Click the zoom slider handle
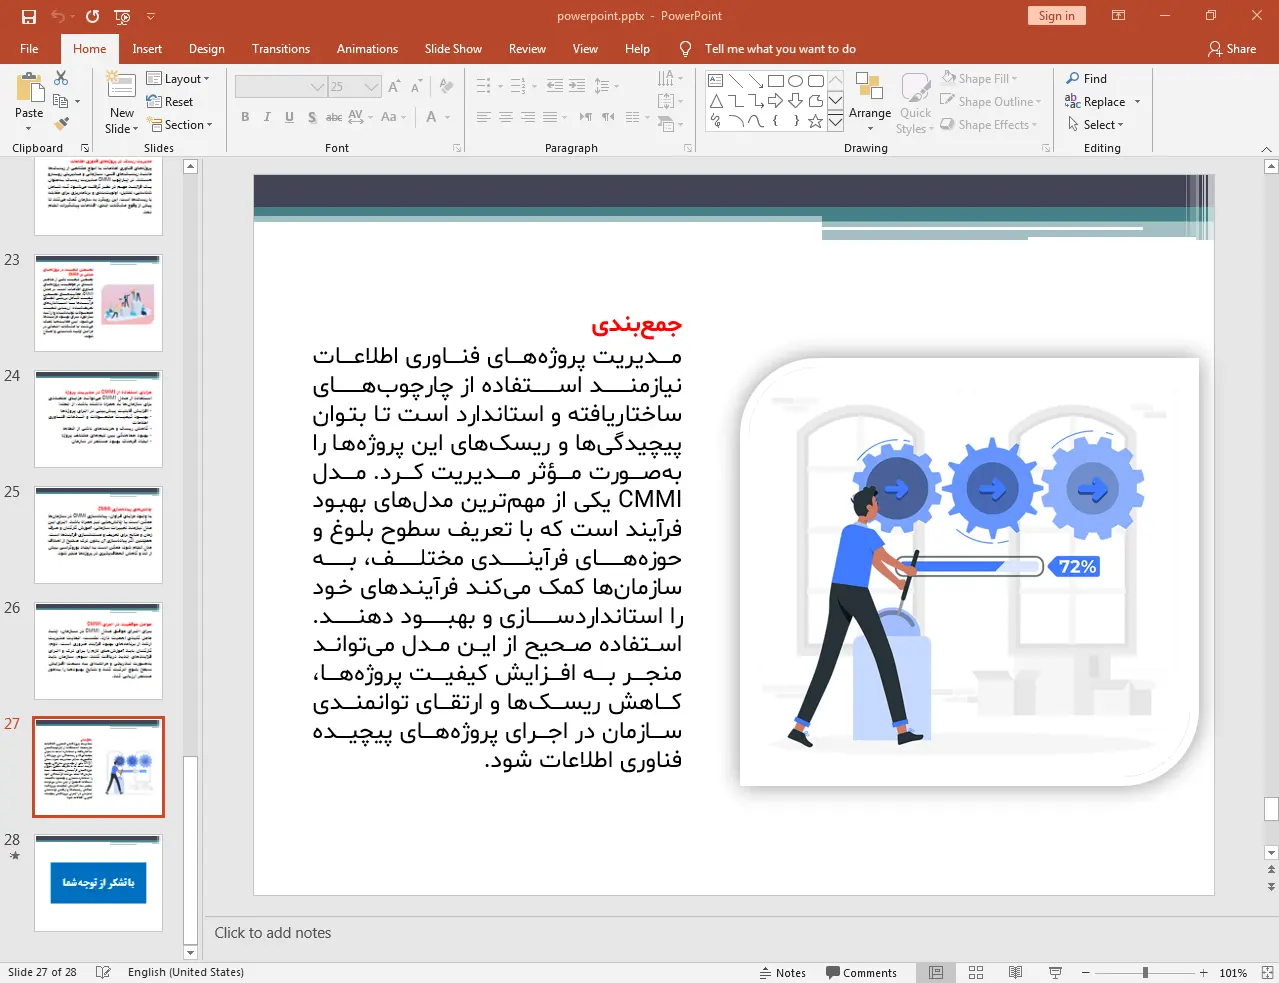Image resolution: width=1279 pixels, height=983 pixels. [1145, 972]
